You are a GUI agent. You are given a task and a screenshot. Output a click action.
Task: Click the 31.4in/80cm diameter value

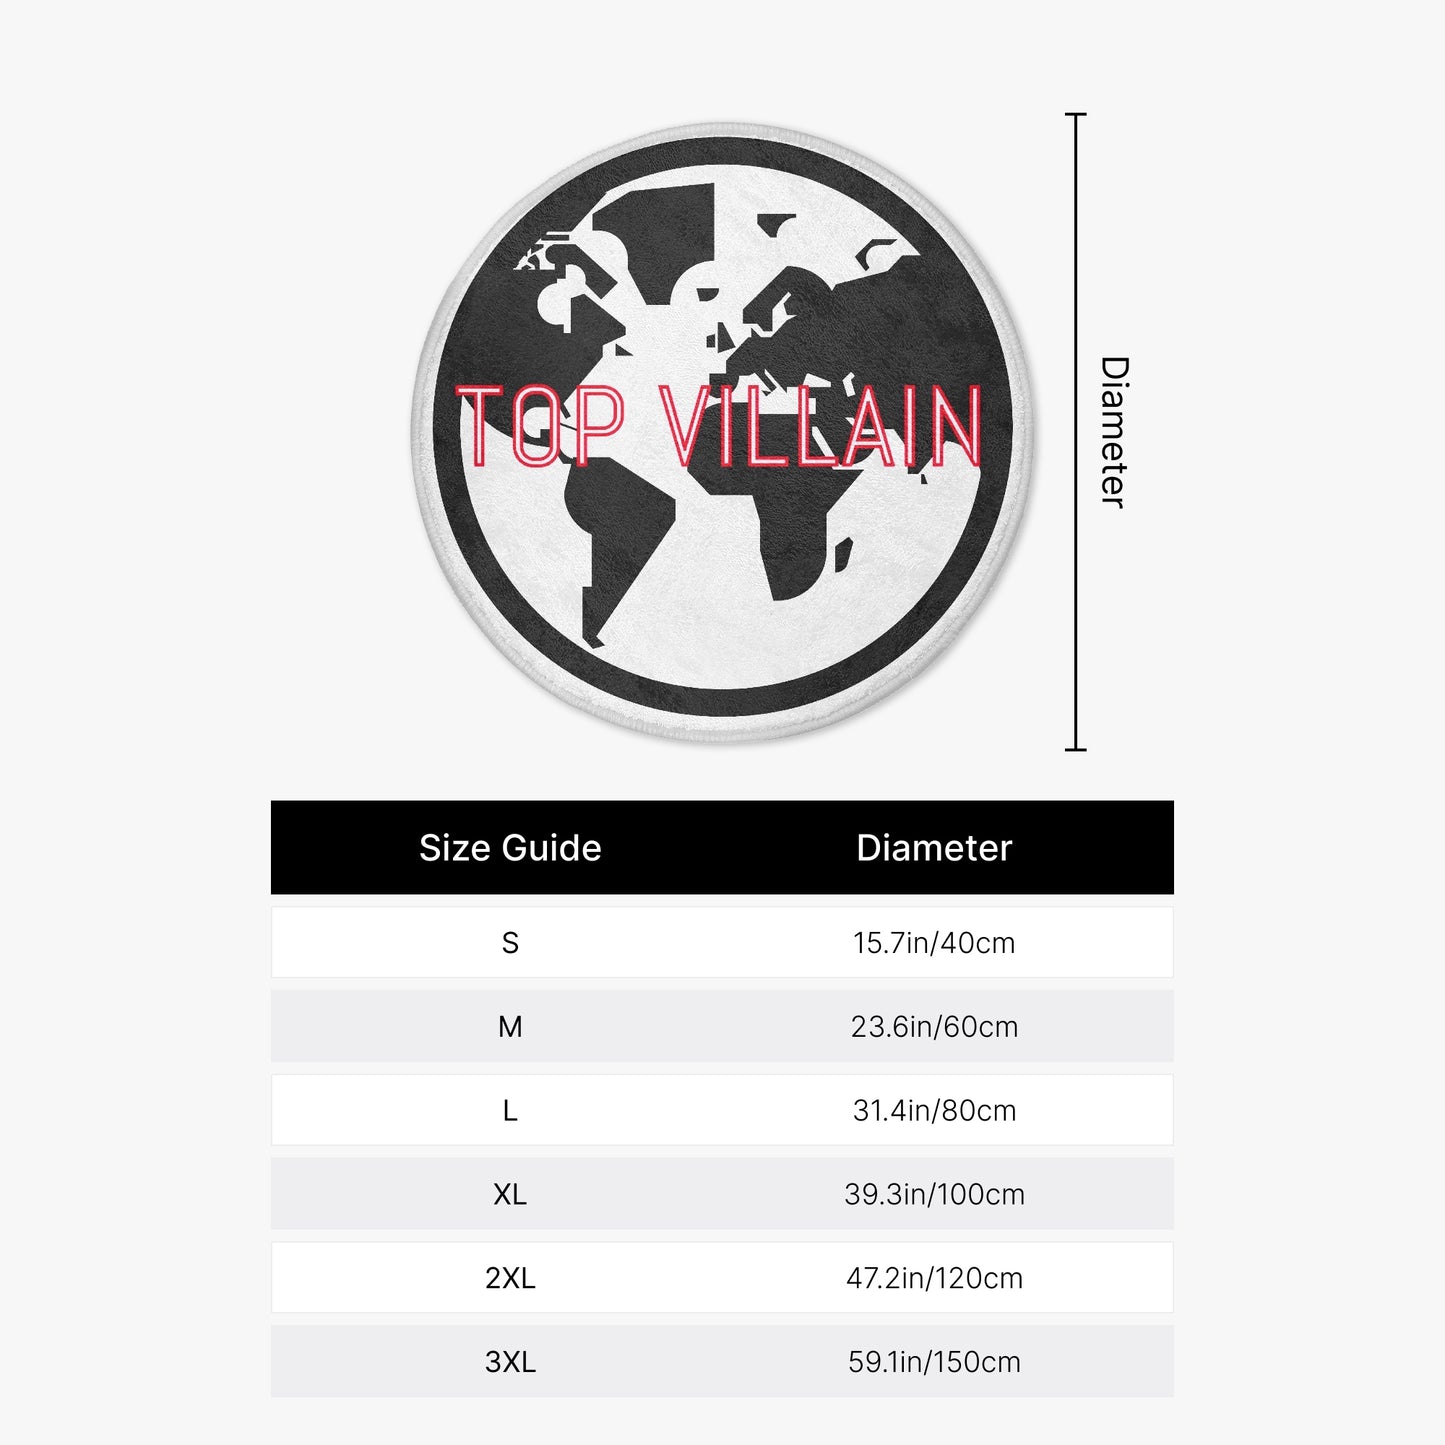click(934, 1111)
